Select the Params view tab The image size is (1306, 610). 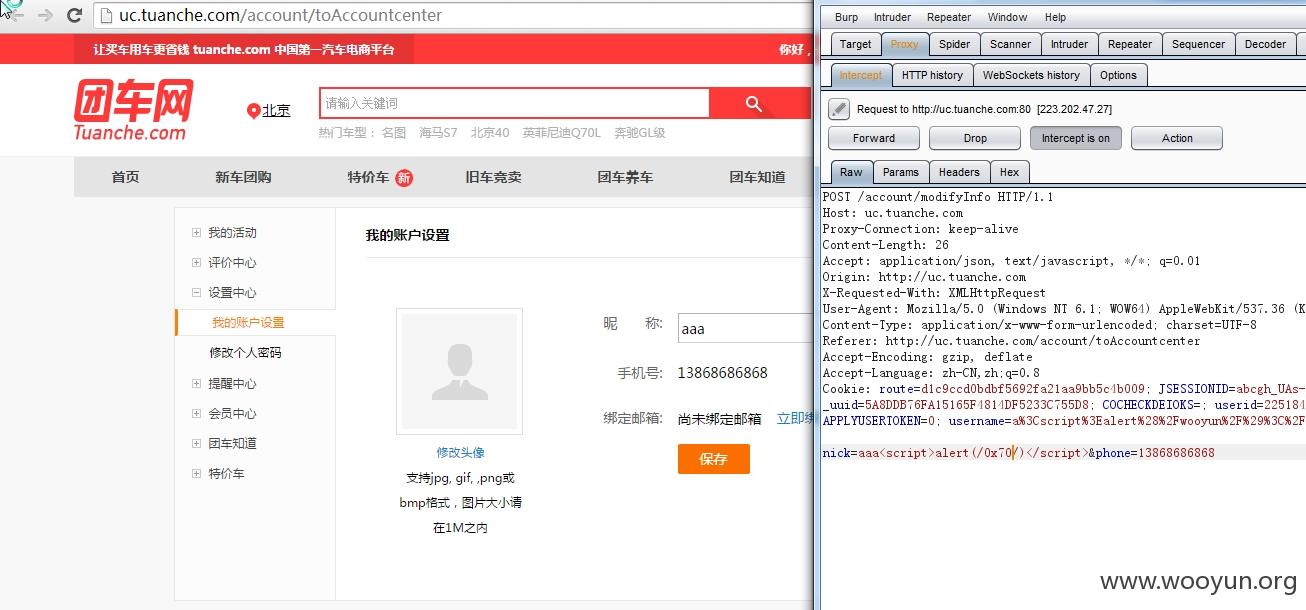pyautogui.click(x=900, y=172)
